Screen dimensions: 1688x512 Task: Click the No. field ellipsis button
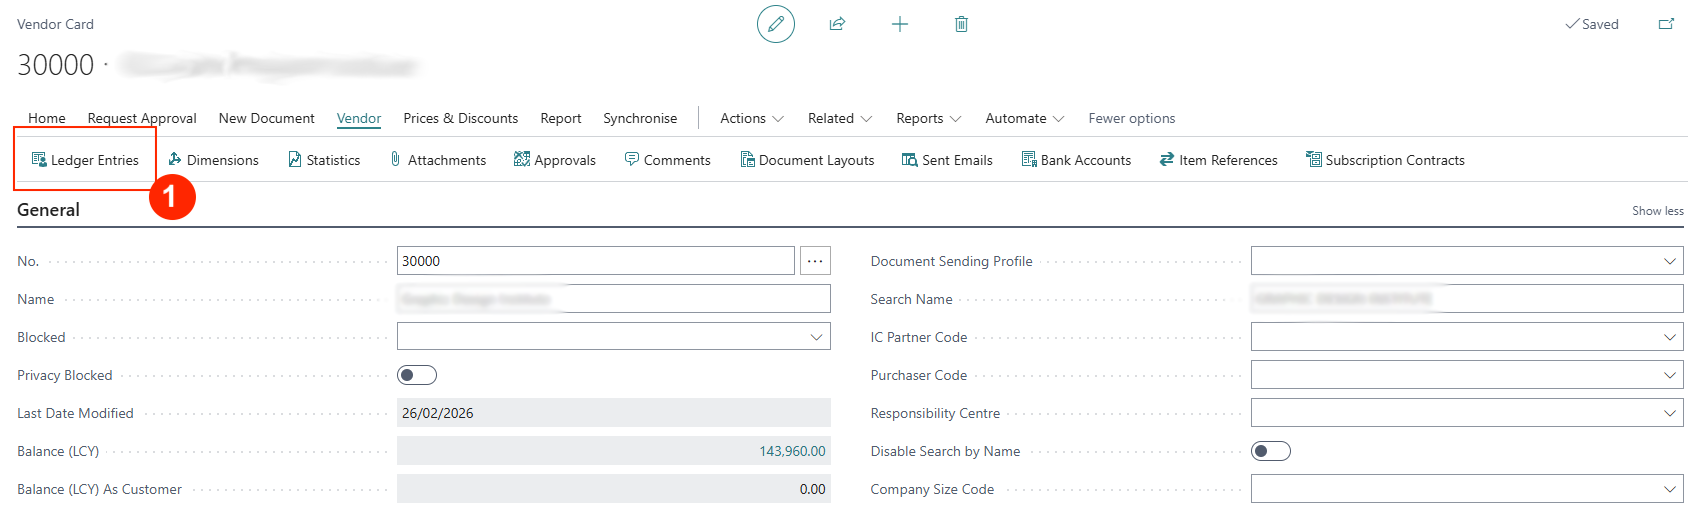pyautogui.click(x=815, y=261)
